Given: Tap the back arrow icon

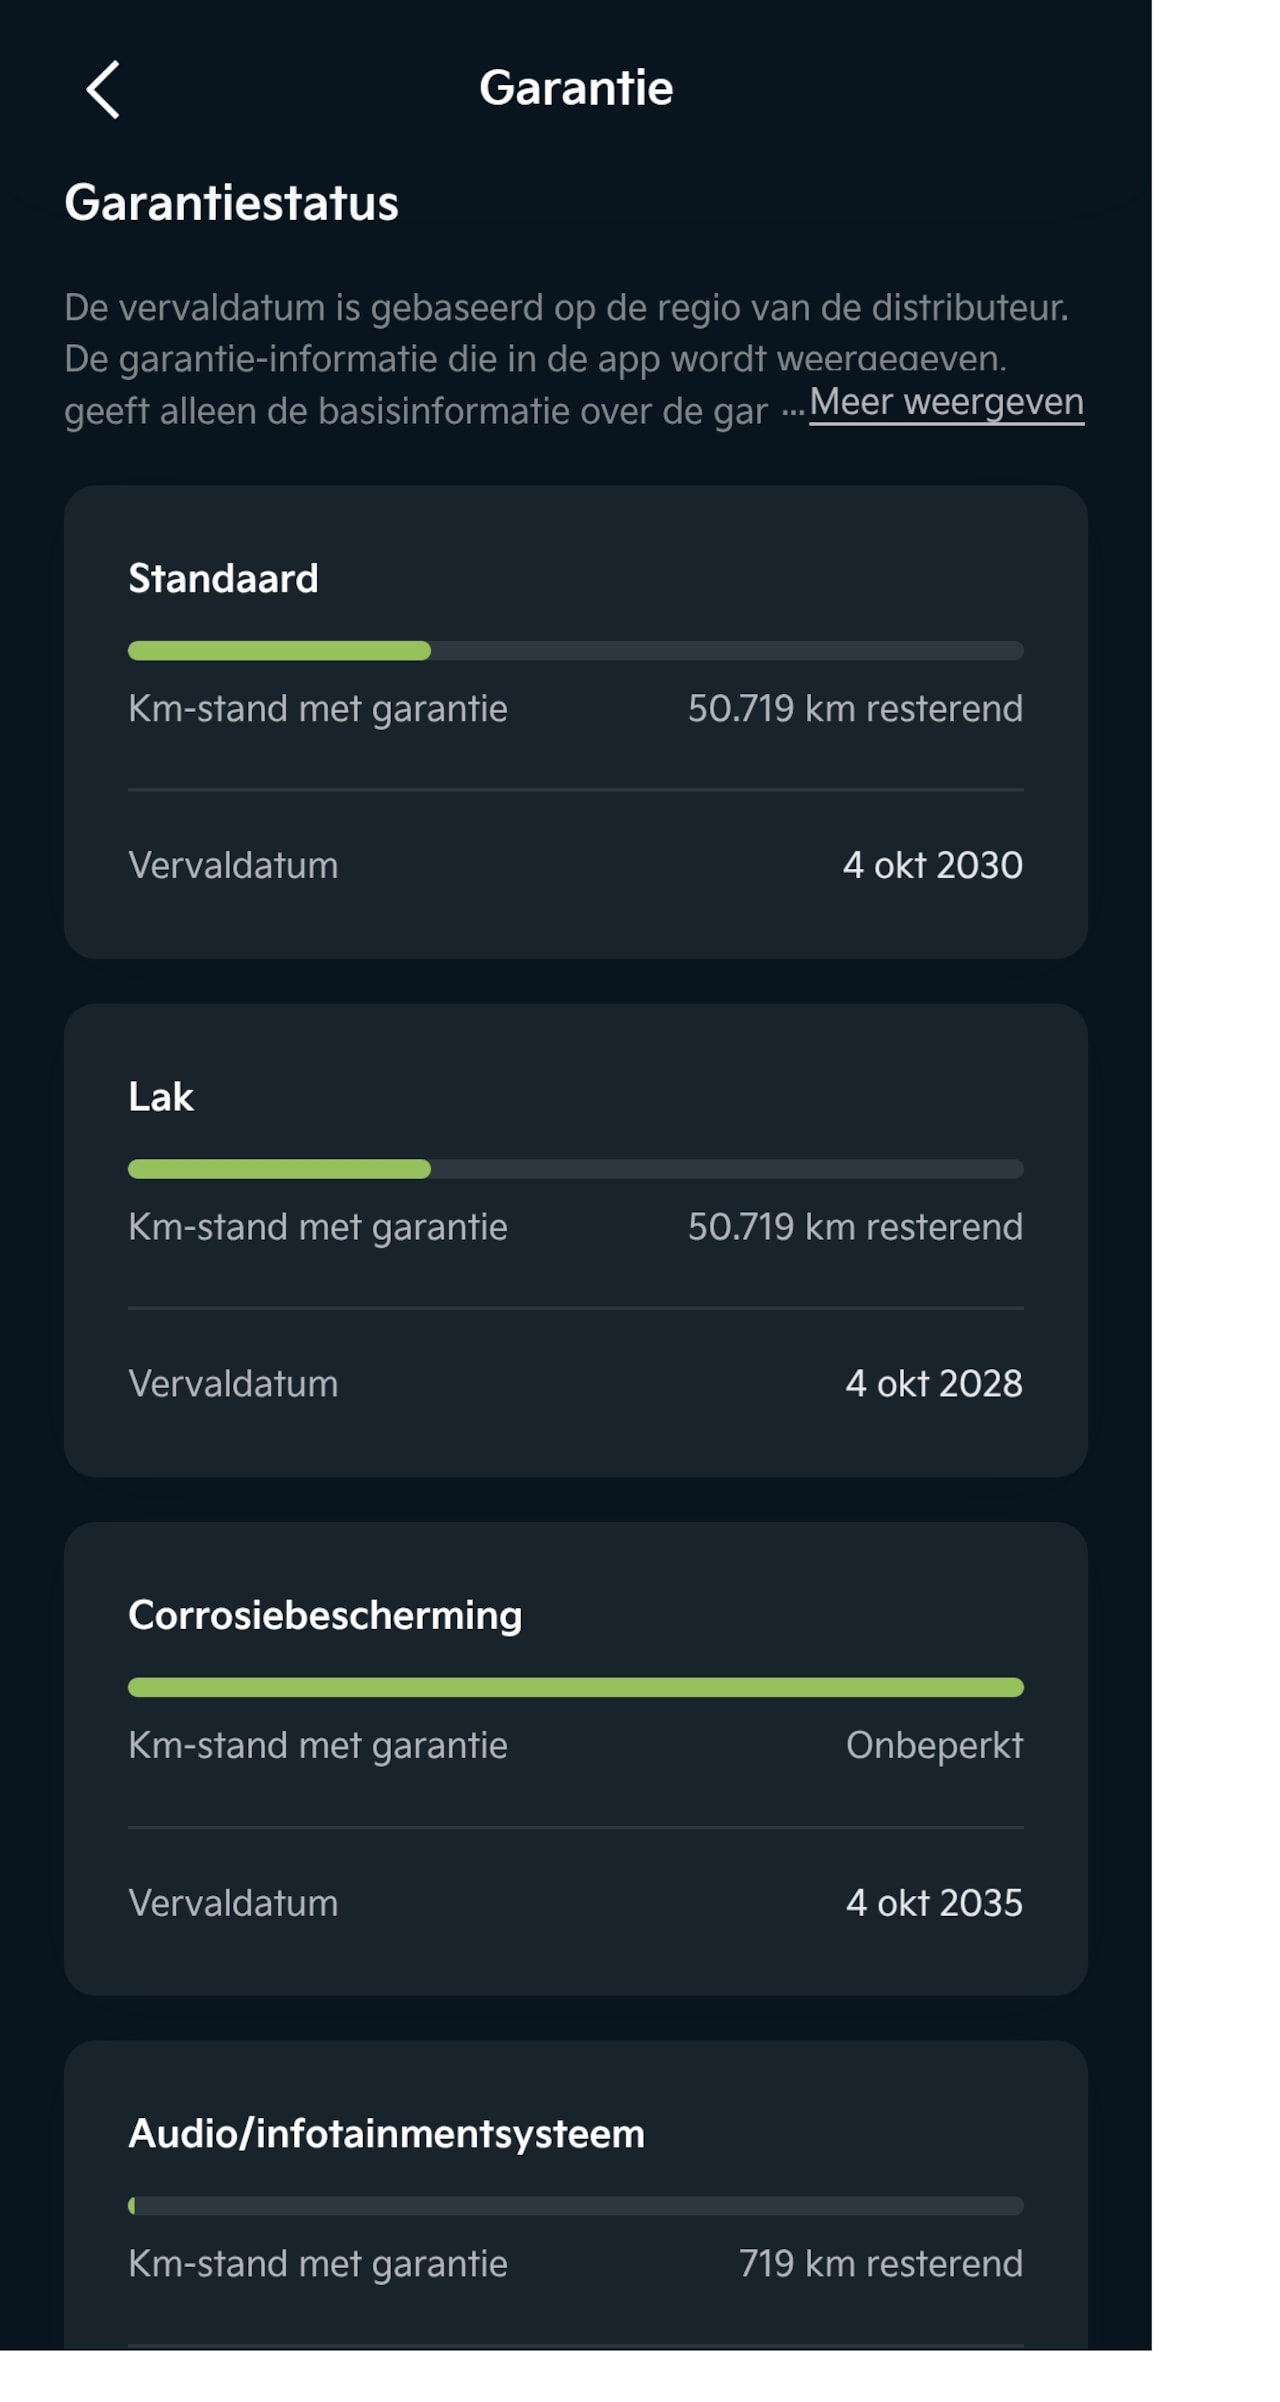Looking at the screenshot, I should pyautogui.click(x=103, y=90).
